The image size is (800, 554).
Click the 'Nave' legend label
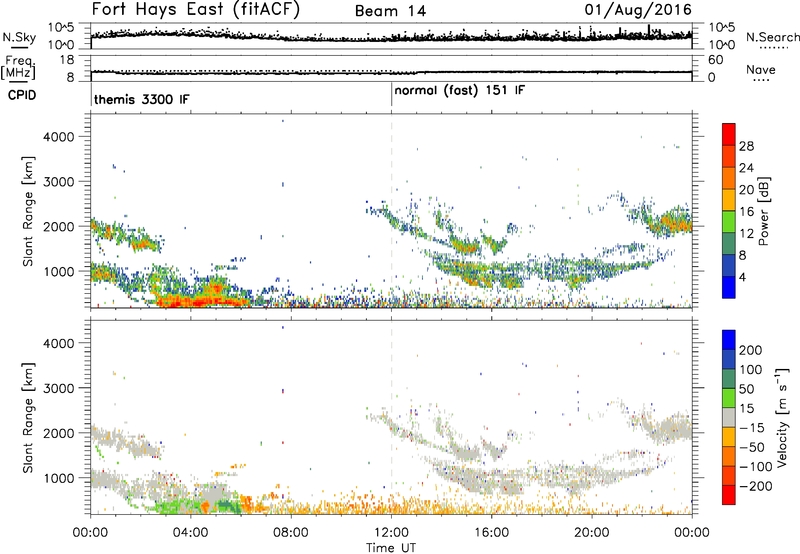pyautogui.click(x=761, y=69)
